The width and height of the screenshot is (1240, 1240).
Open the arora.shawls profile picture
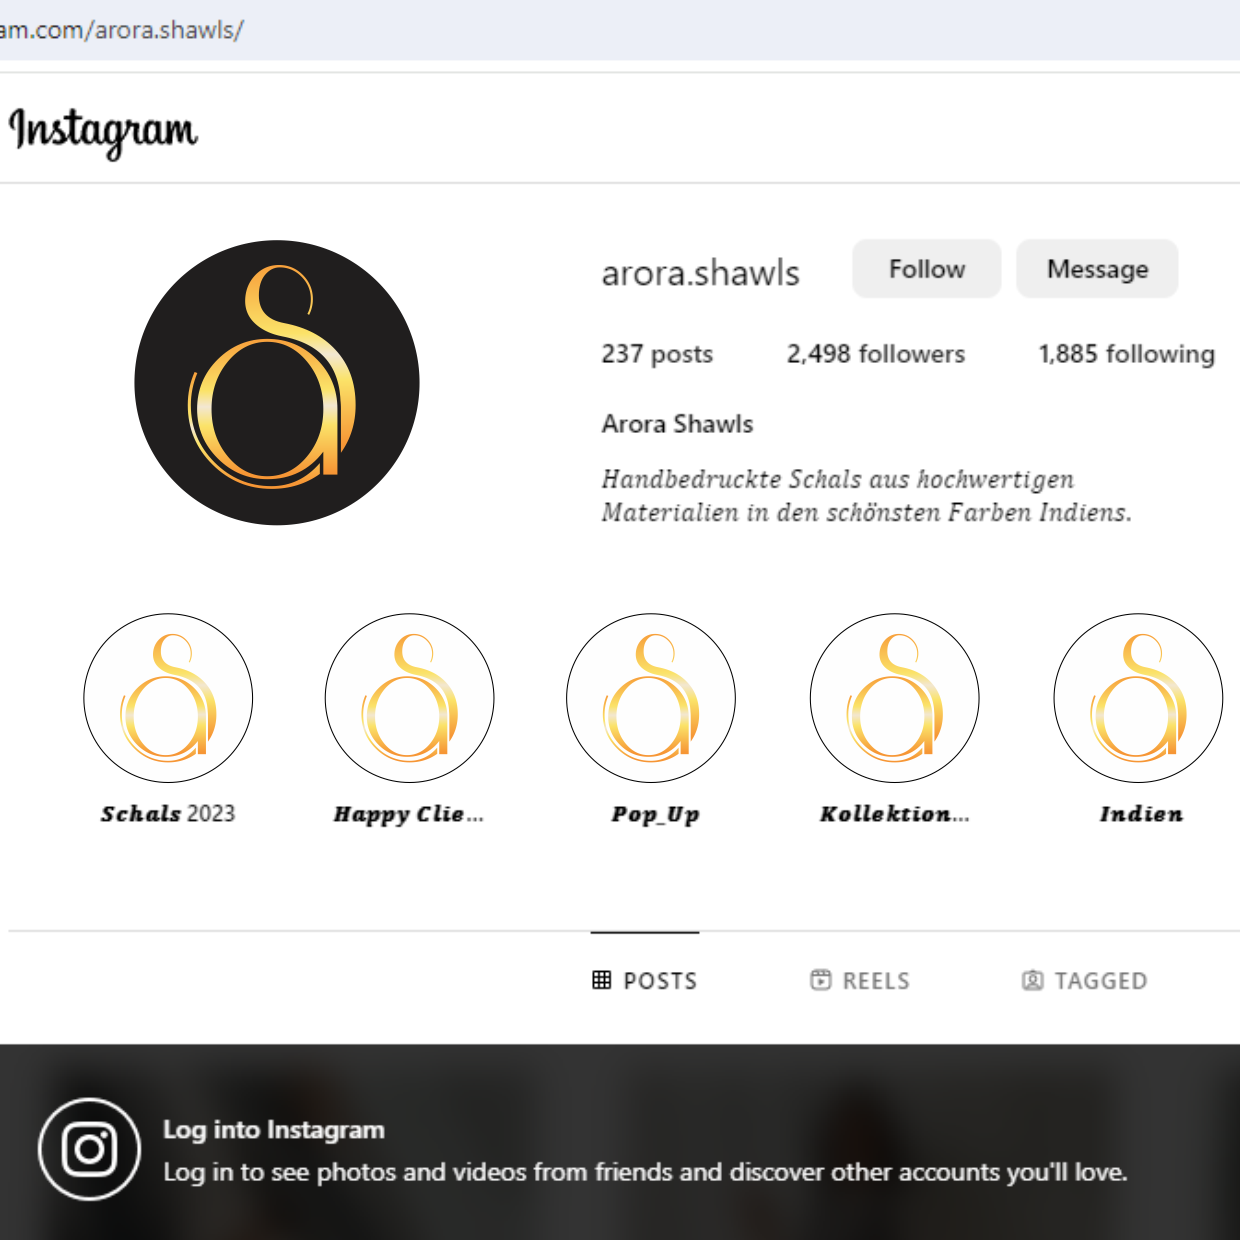point(277,382)
